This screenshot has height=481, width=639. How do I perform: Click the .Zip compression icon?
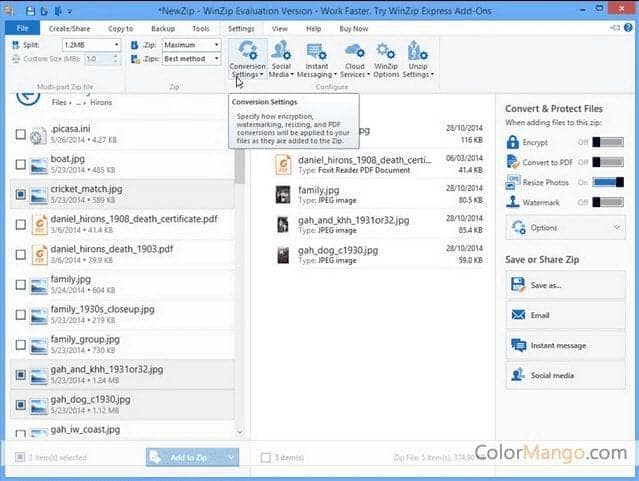pyautogui.click(x=134, y=45)
